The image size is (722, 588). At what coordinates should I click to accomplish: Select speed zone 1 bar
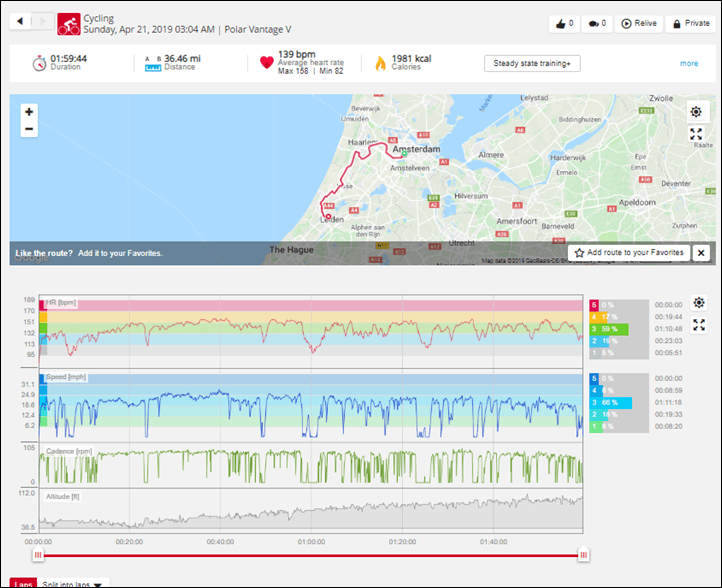coord(619,426)
